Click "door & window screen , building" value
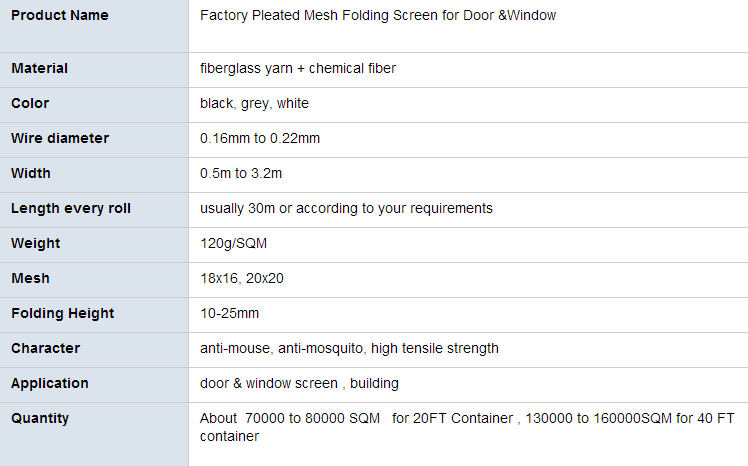This screenshot has height=466, width=748. pos(299,383)
